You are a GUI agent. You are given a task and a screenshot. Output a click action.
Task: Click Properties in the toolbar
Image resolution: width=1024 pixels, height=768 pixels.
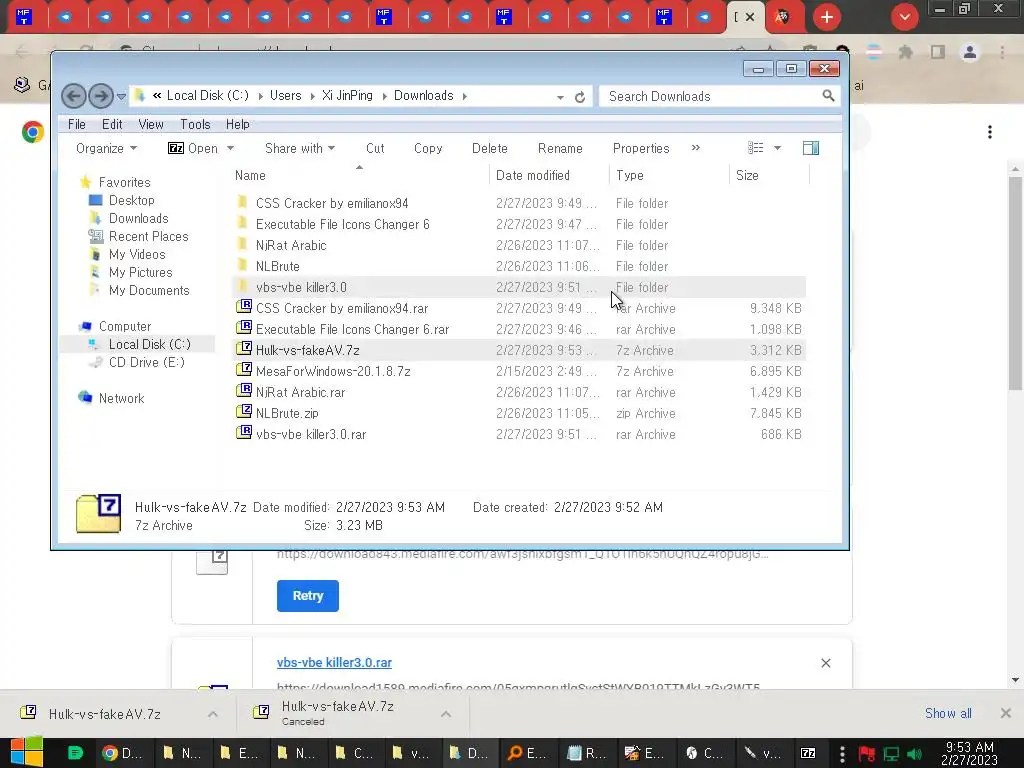point(641,148)
